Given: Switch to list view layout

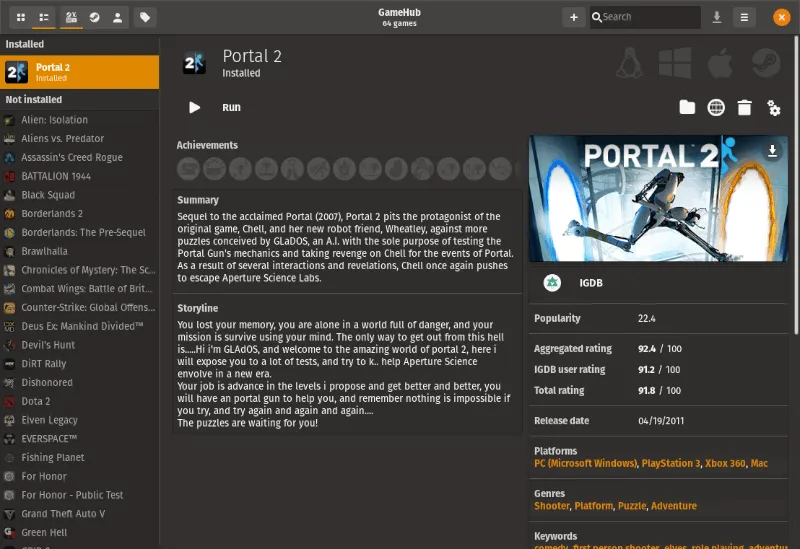Looking at the screenshot, I should tap(44, 17).
